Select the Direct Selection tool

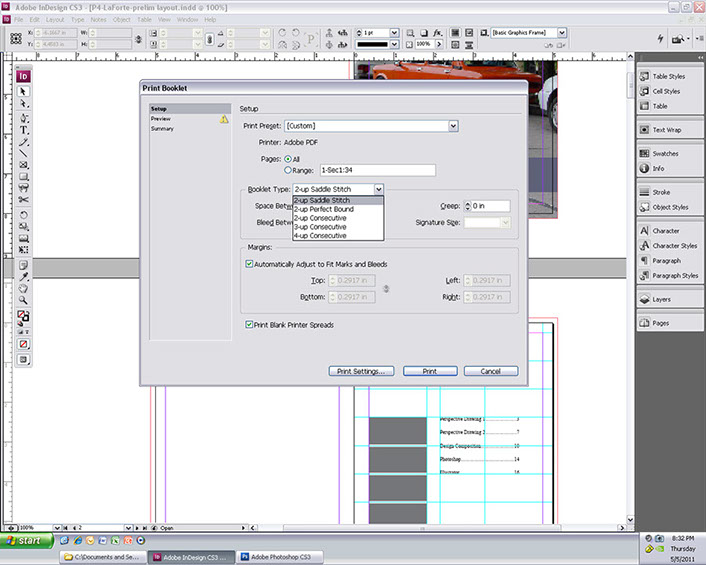tap(23, 104)
